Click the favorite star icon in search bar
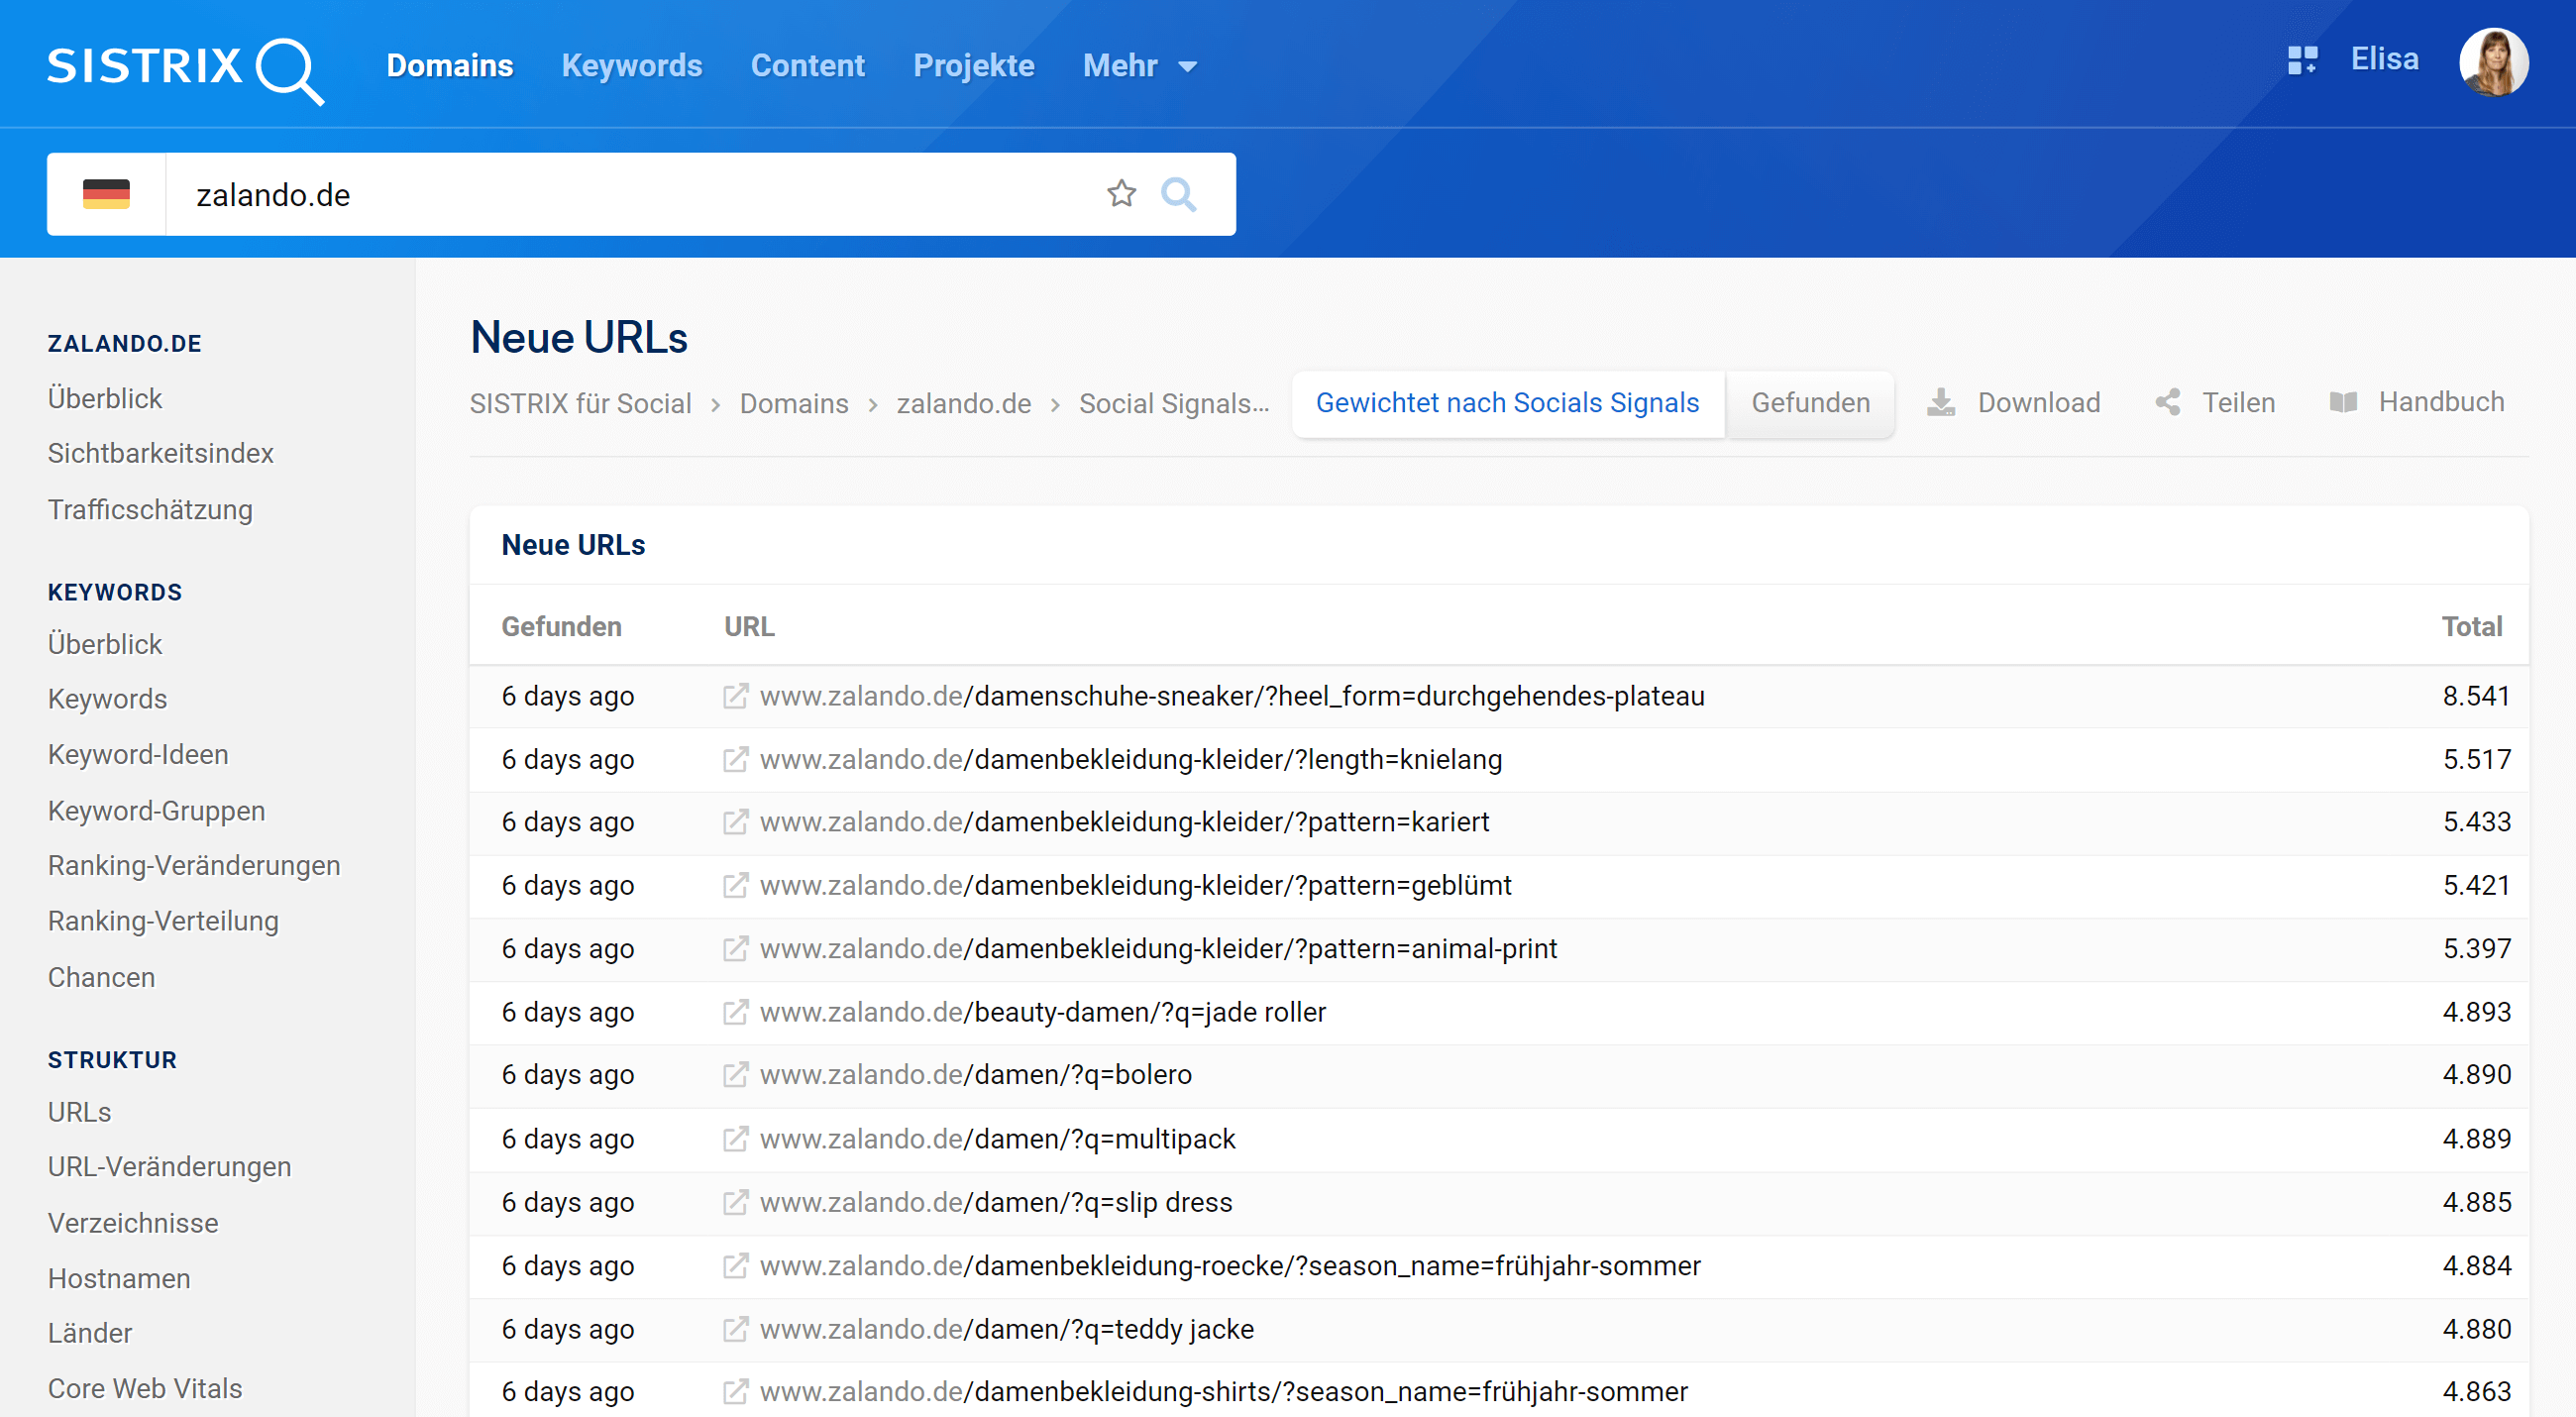Viewport: 2576px width, 1417px height. 1121,193
